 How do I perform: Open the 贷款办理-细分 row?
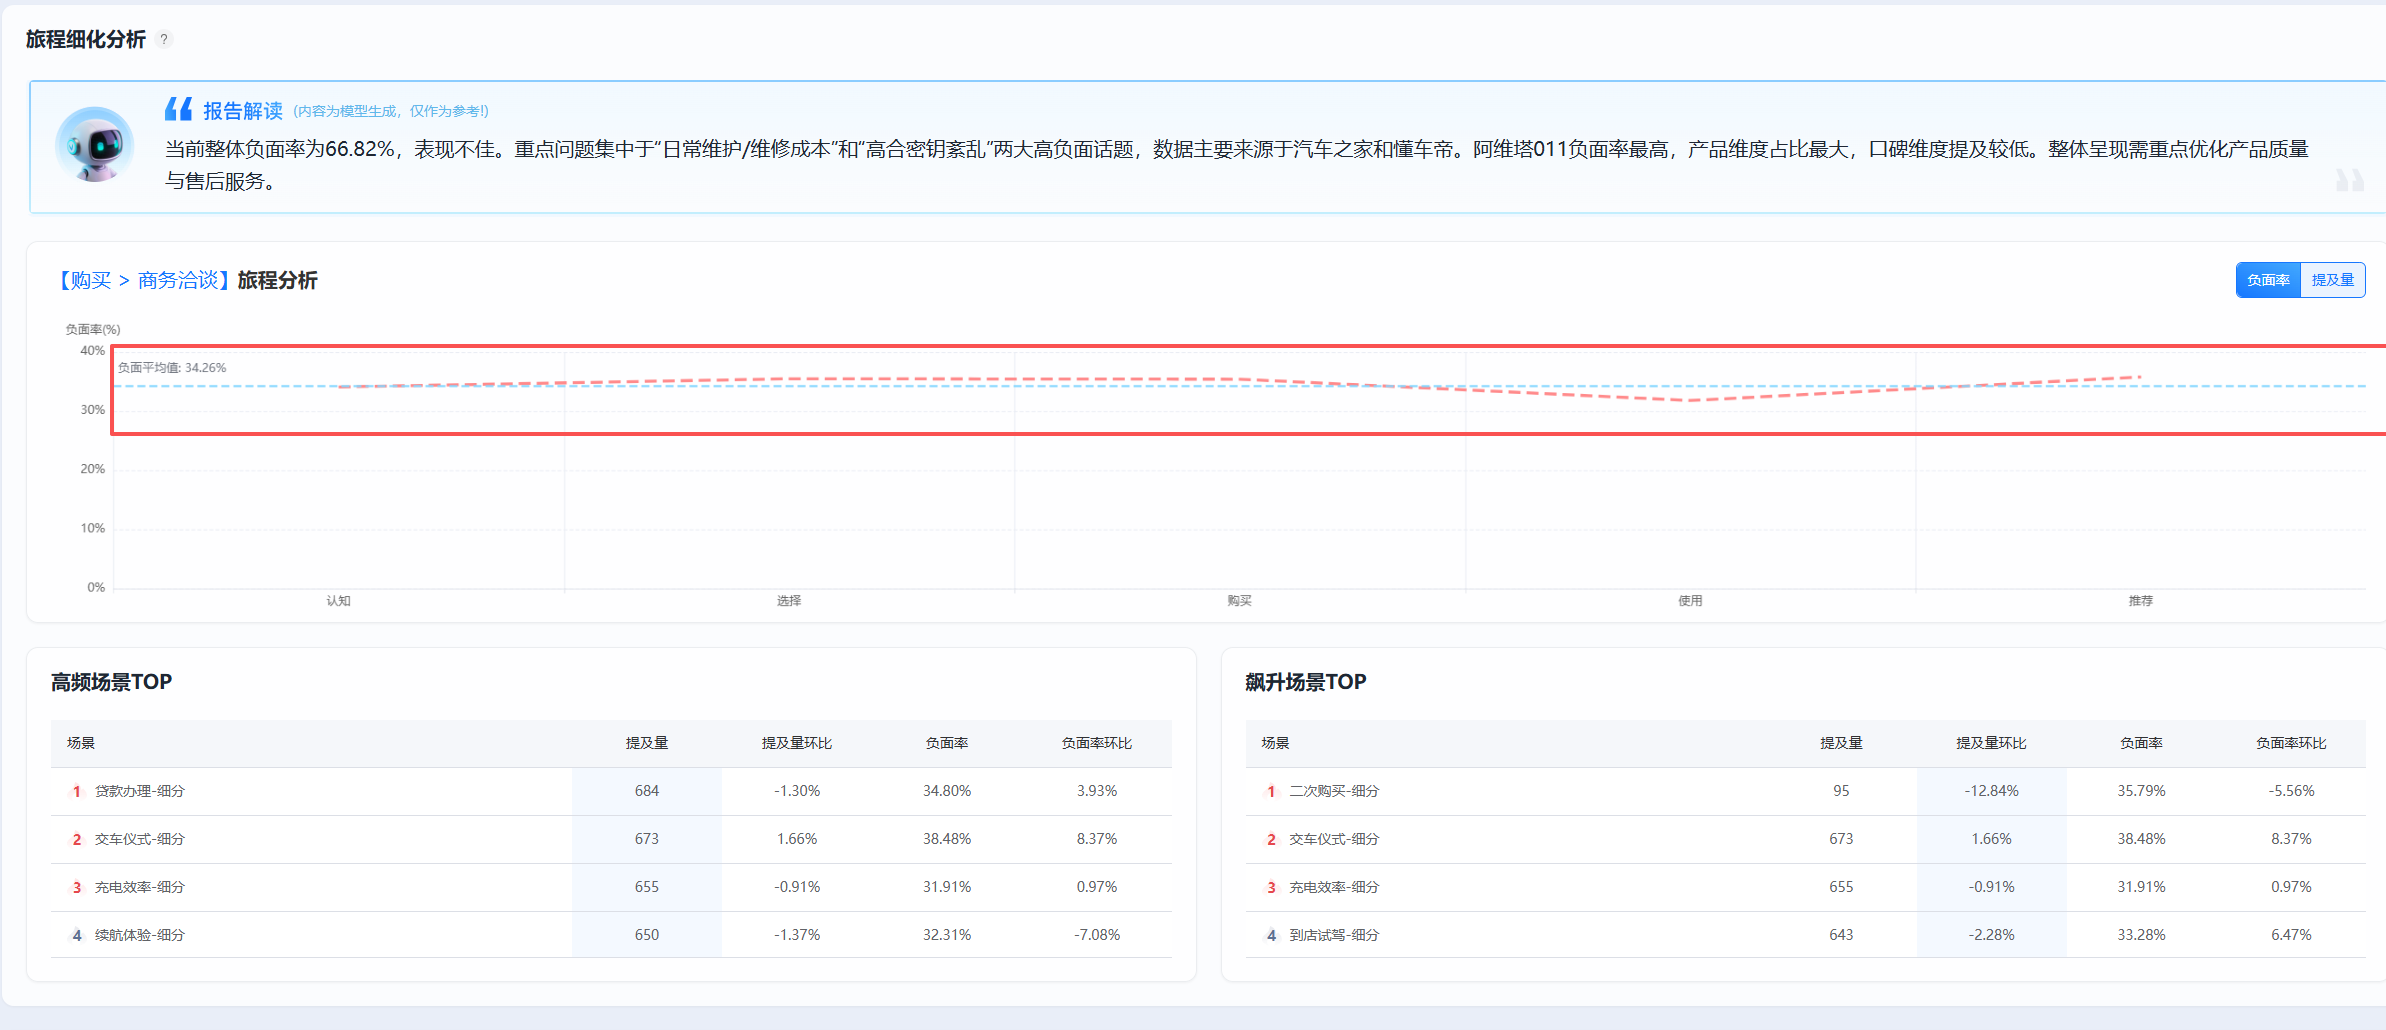[x=611, y=791]
